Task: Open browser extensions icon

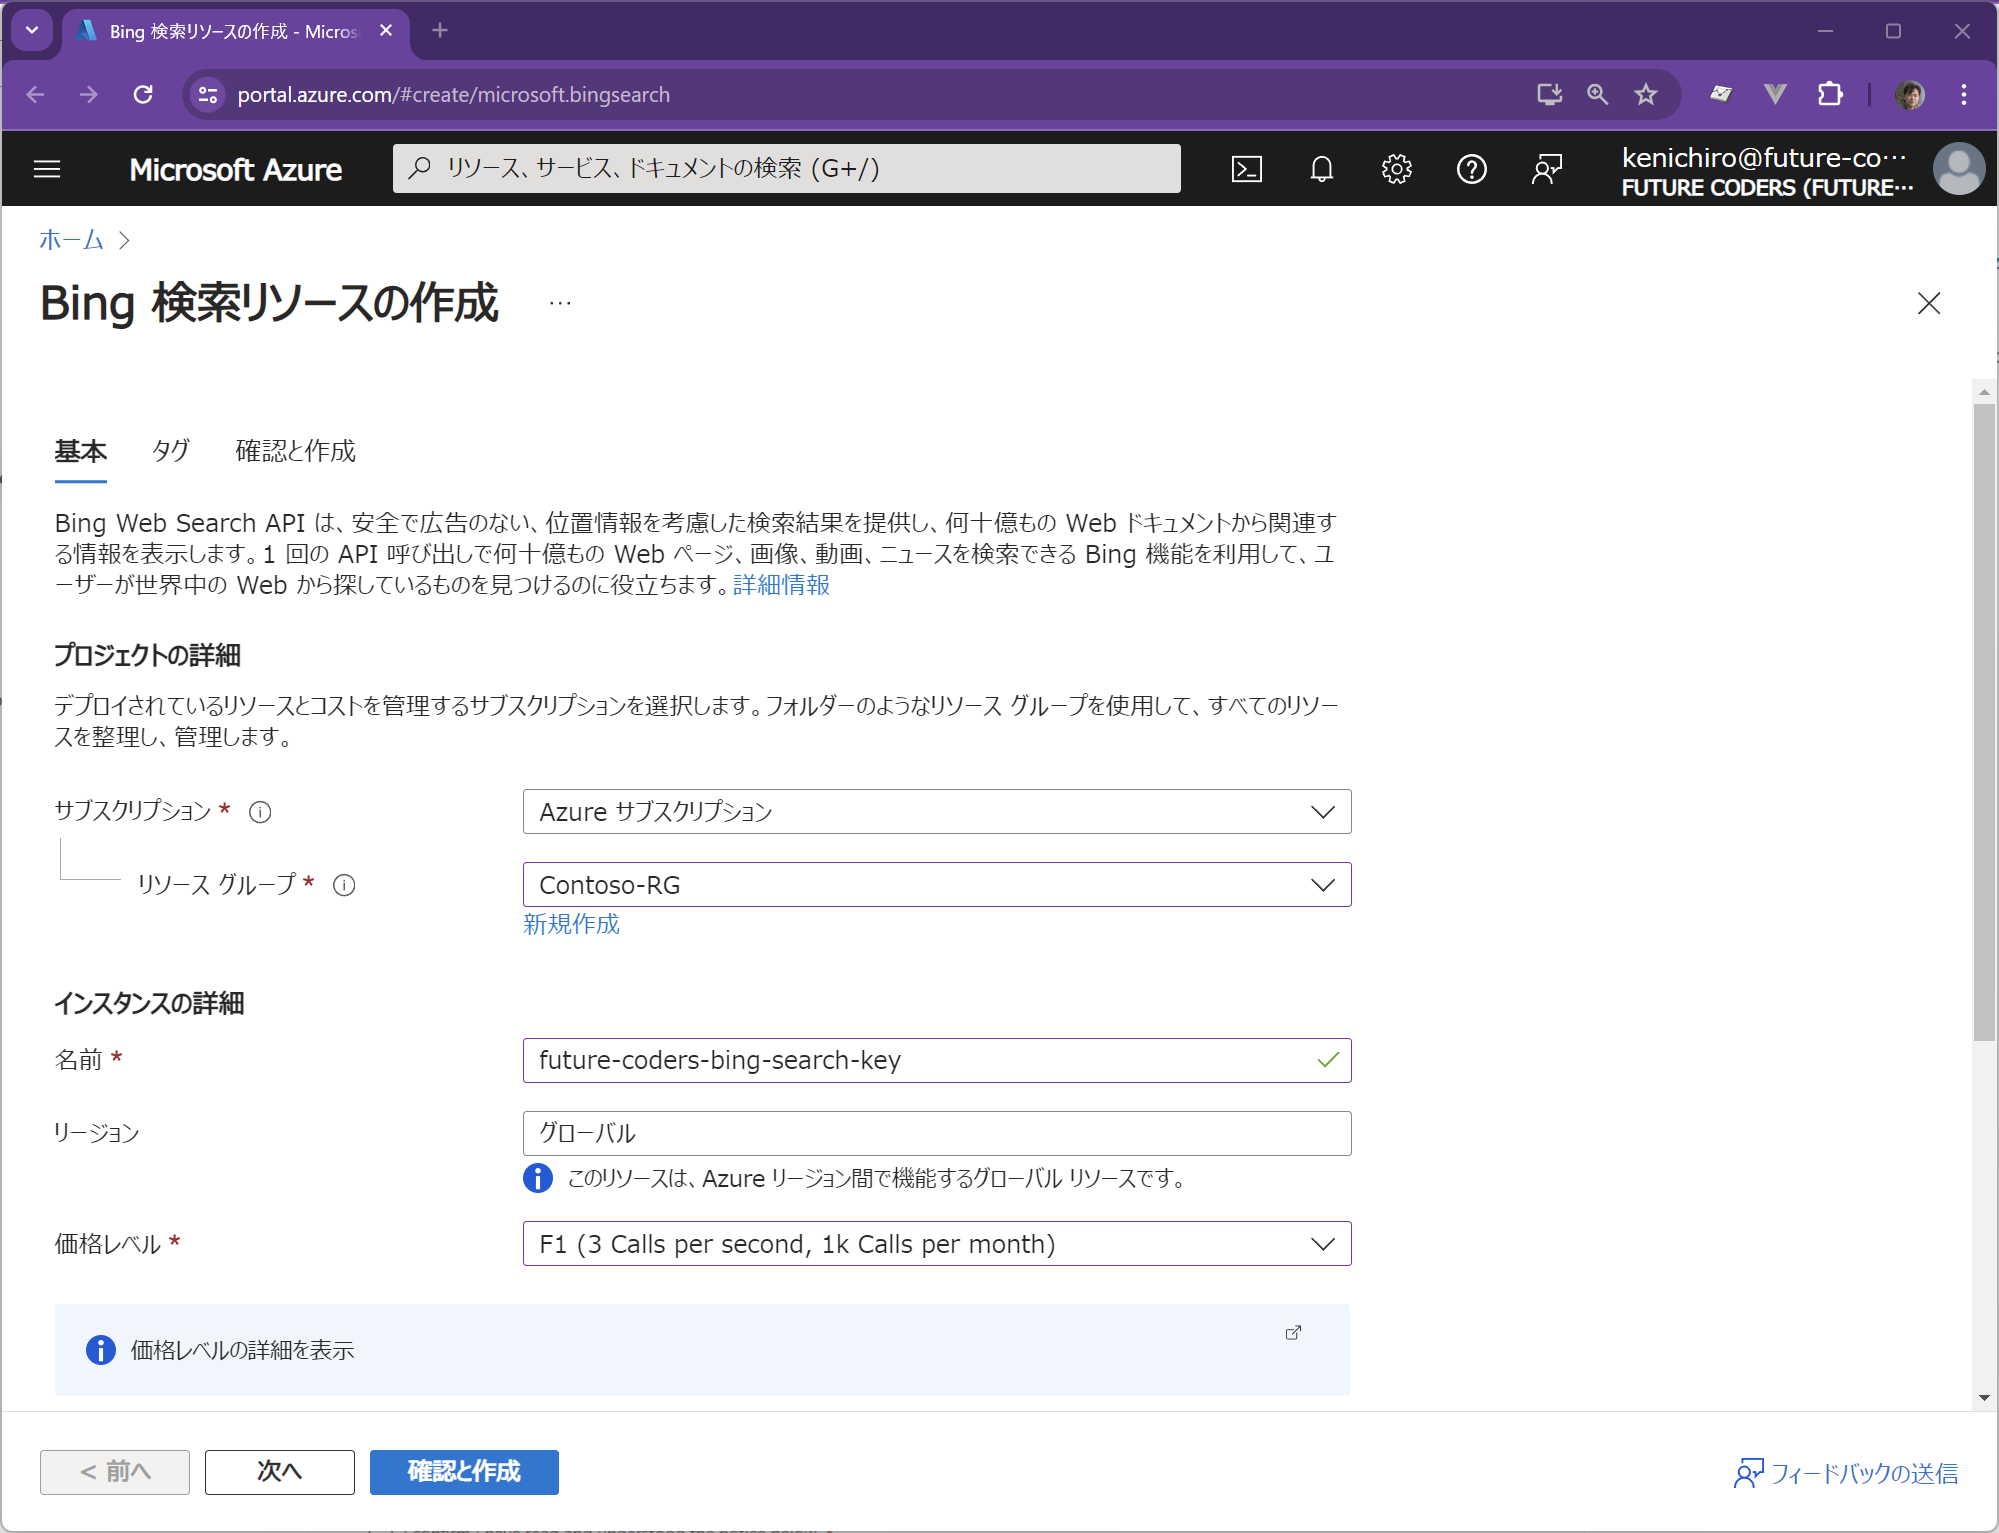Action: 1830,94
